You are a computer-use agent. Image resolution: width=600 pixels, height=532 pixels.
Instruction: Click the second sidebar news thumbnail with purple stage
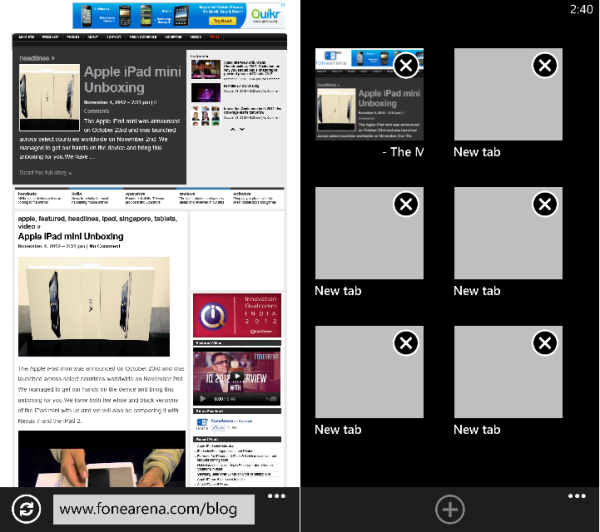pyautogui.click(x=206, y=93)
